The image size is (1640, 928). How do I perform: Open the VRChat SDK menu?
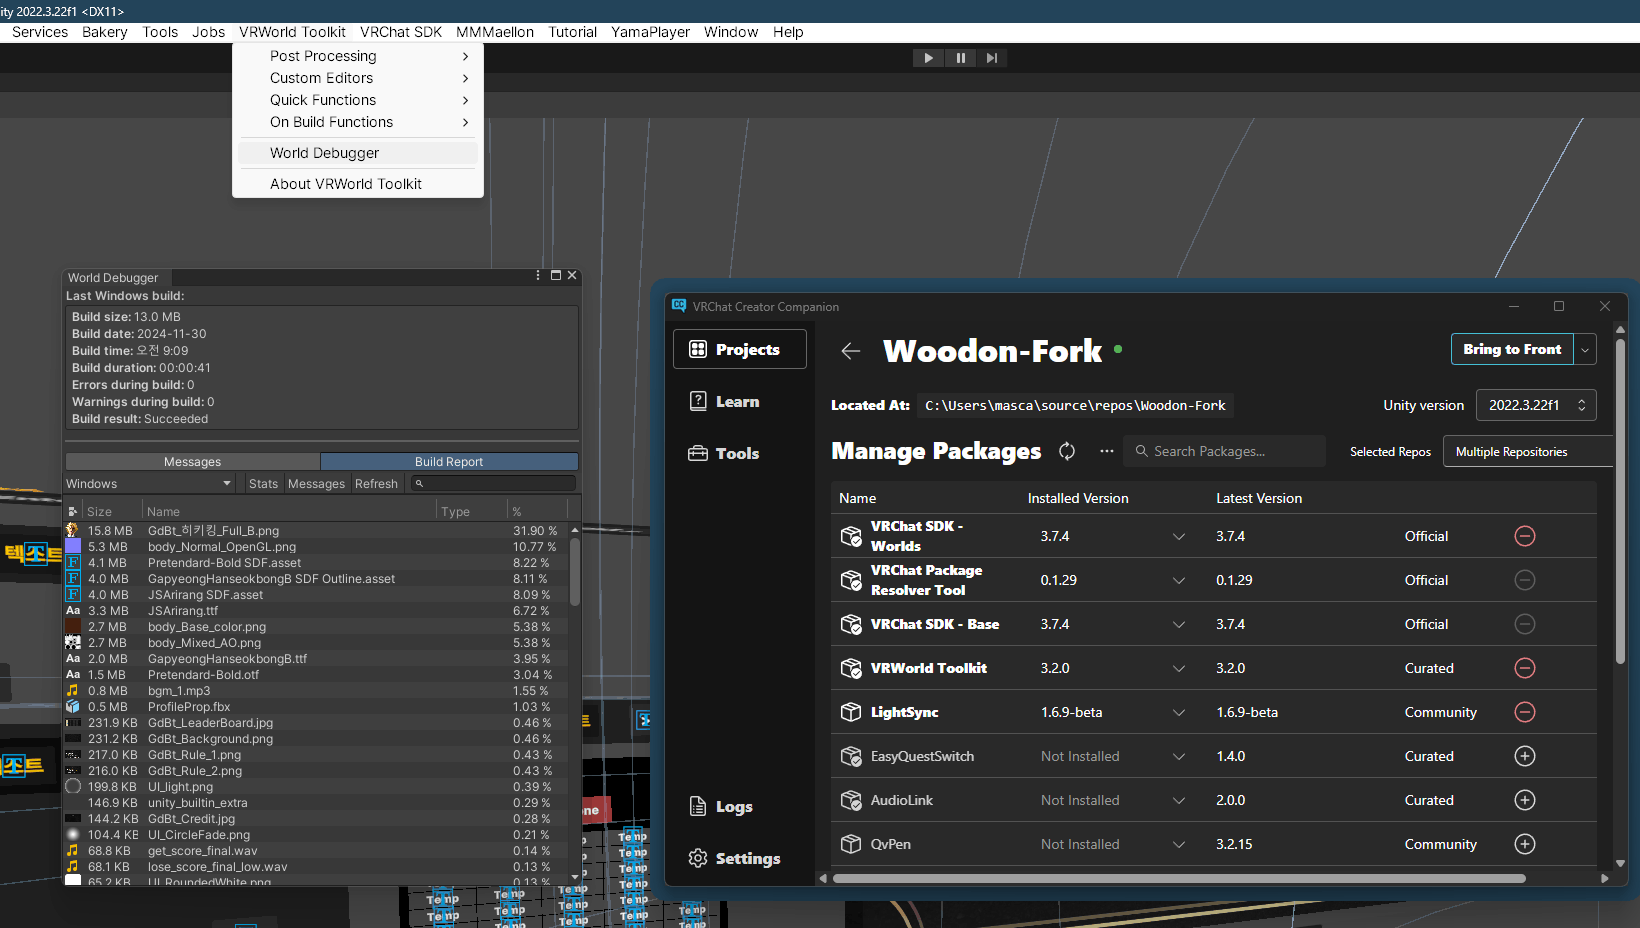401,32
